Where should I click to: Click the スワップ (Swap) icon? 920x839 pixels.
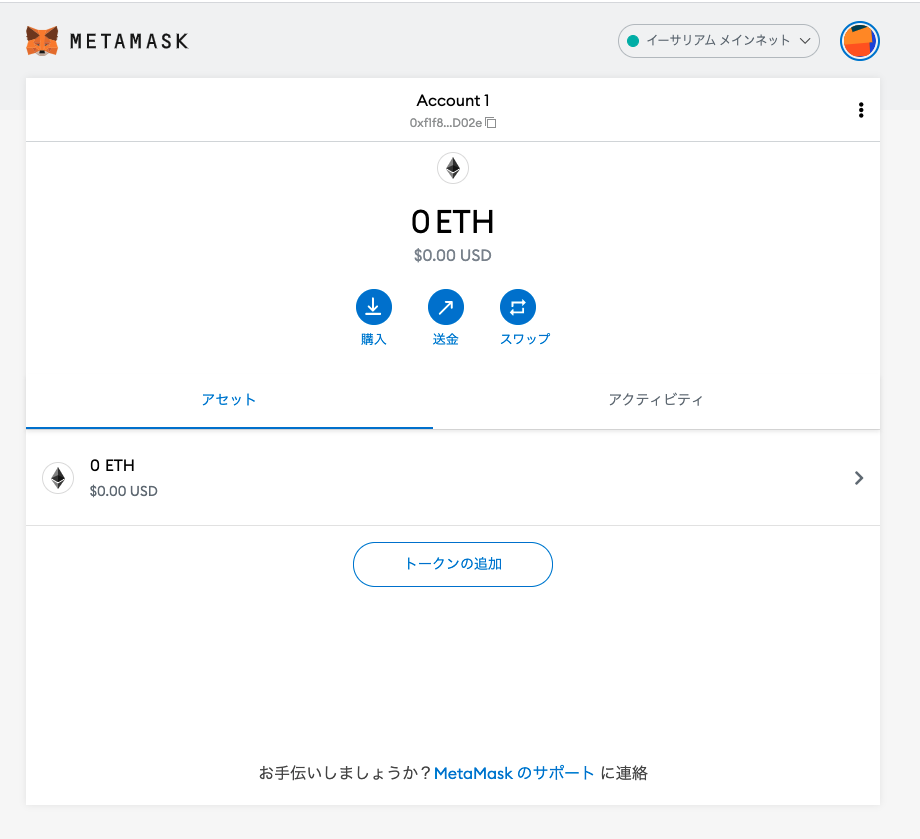517,307
